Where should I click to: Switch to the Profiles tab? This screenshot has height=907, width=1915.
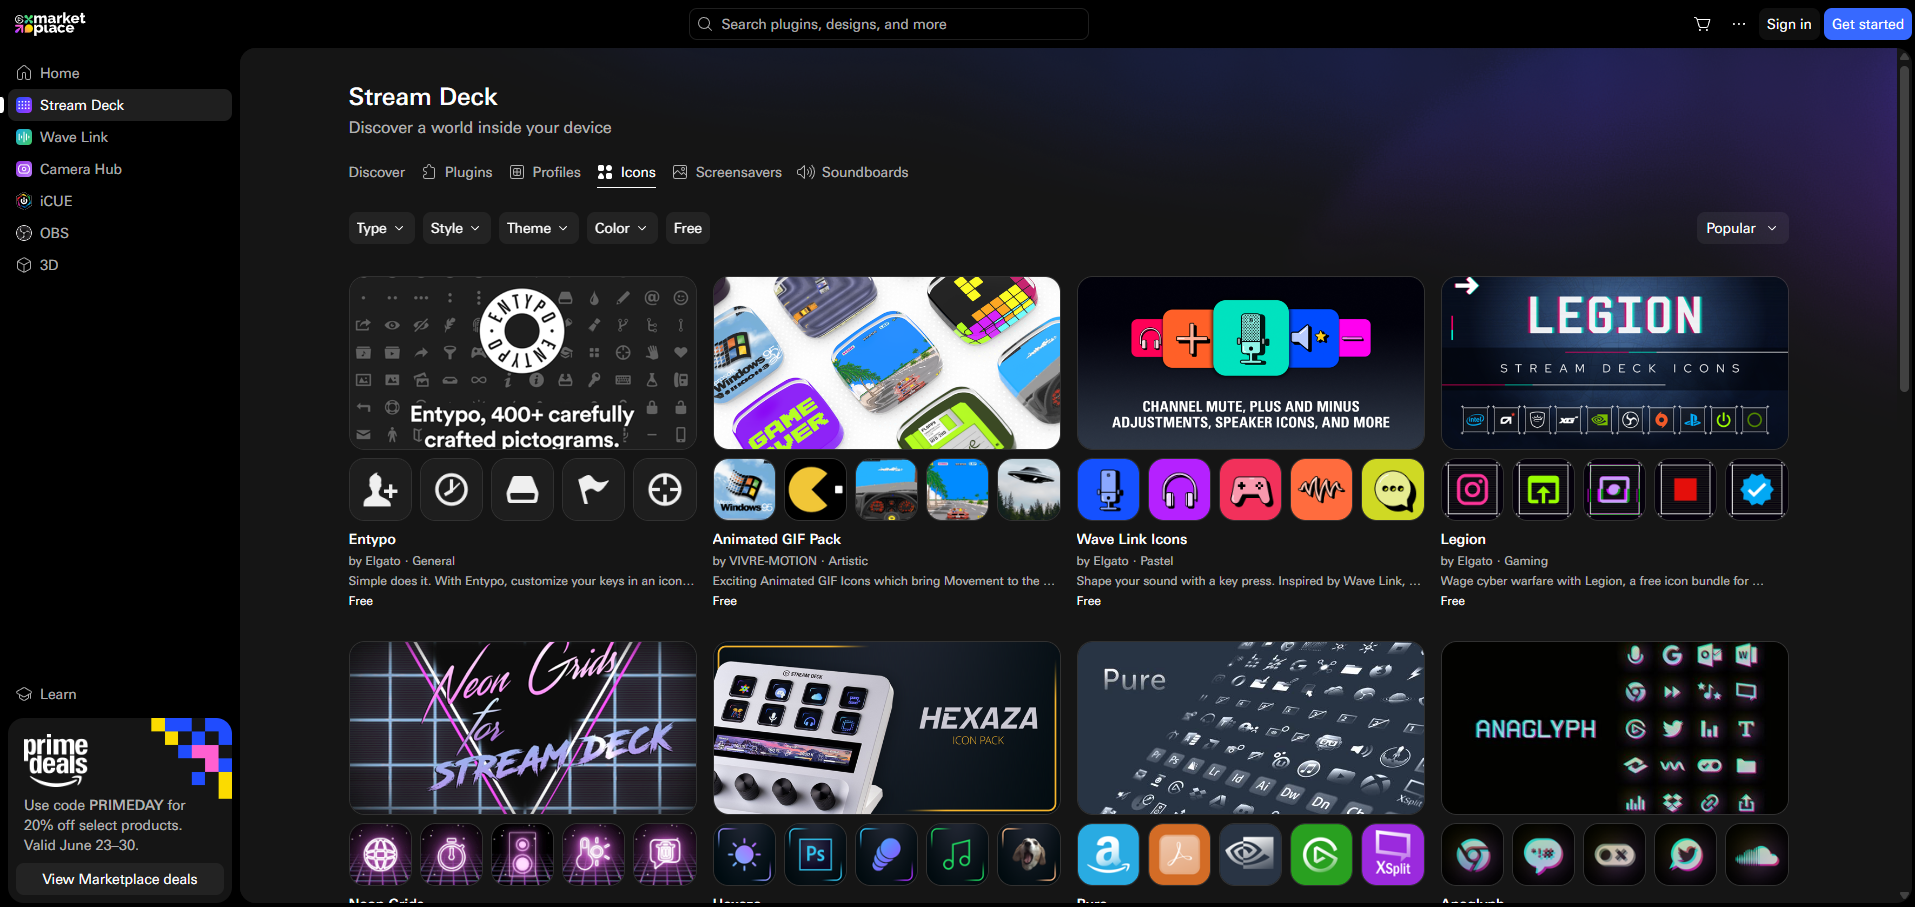[x=545, y=172]
